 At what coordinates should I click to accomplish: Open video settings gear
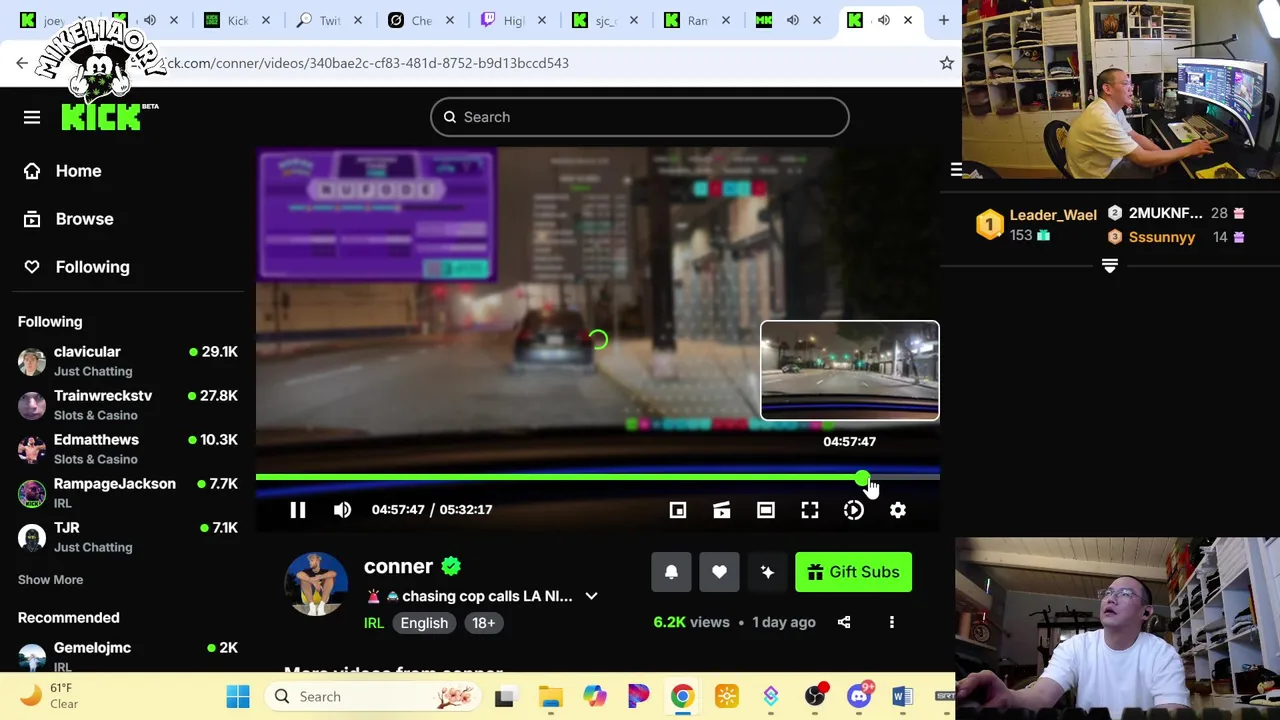pyautogui.click(x=898, y=510)
